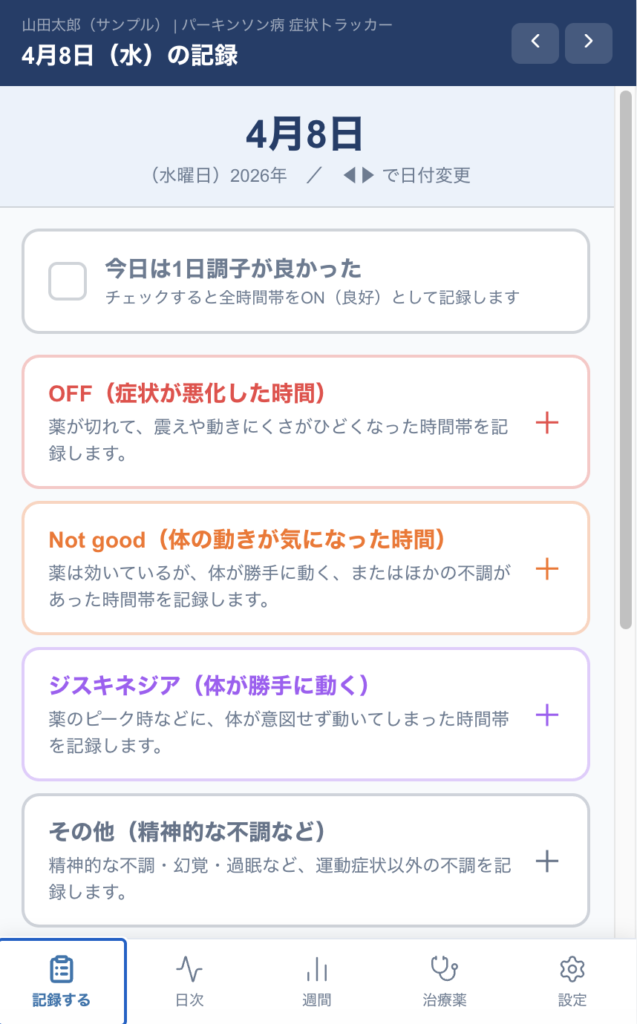Click the page vertical scrollbar
The width and height of the screenshot is (637, 1024).
[626, 360]
